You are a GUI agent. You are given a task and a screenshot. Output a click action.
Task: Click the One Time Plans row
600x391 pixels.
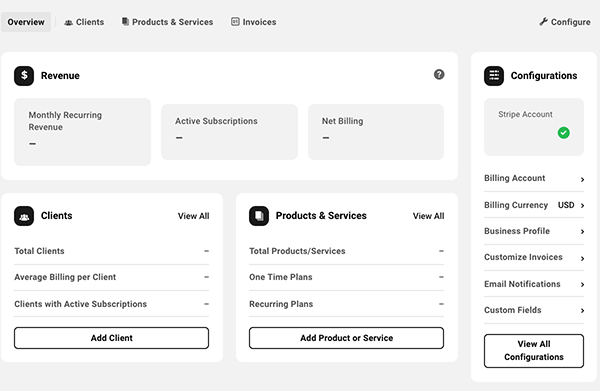coord(346,277)
